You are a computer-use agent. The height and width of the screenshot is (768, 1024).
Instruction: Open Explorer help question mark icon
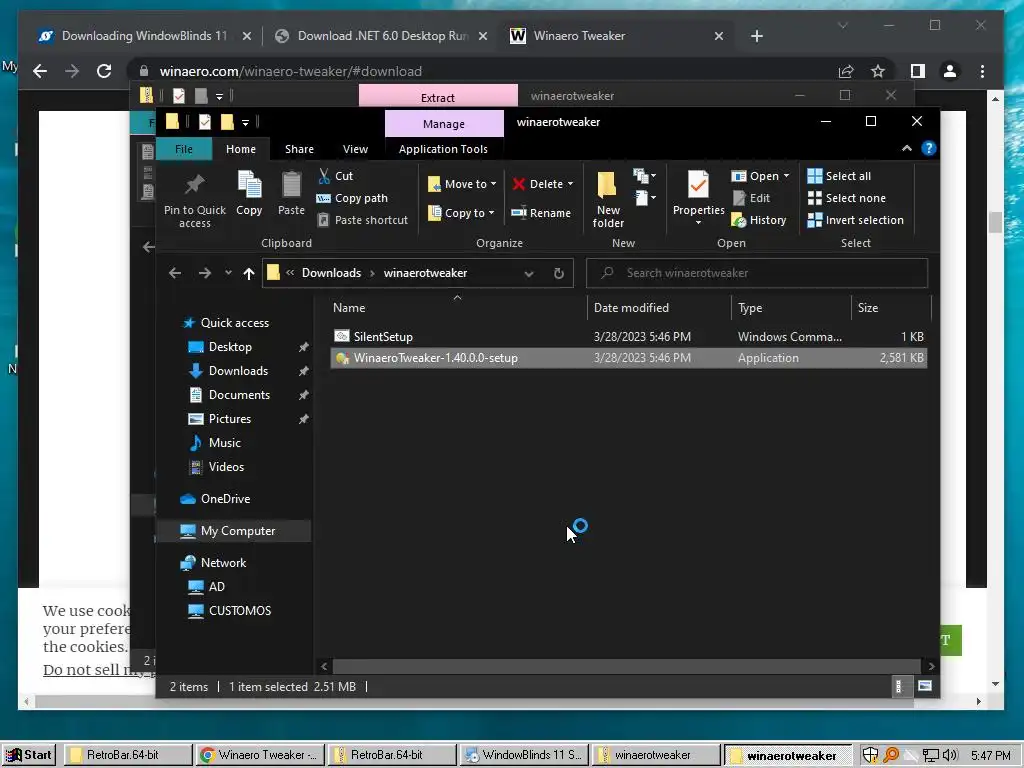pos(928,149)
